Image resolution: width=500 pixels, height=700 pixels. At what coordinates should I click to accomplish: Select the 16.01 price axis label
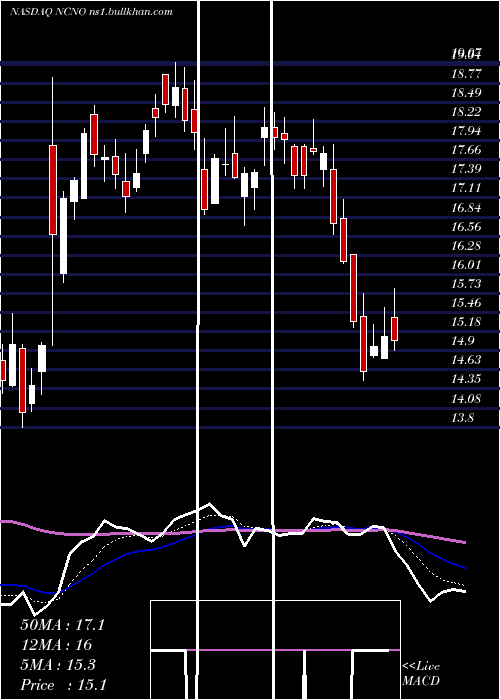tap(467, 264)
